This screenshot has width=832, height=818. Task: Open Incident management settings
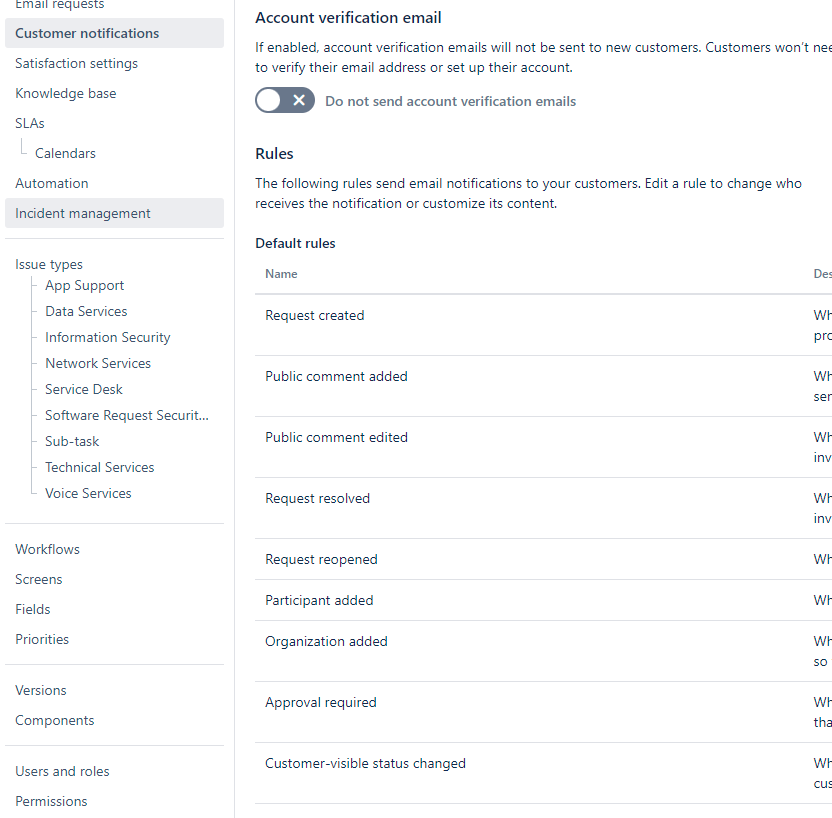(x=80, y=213)
